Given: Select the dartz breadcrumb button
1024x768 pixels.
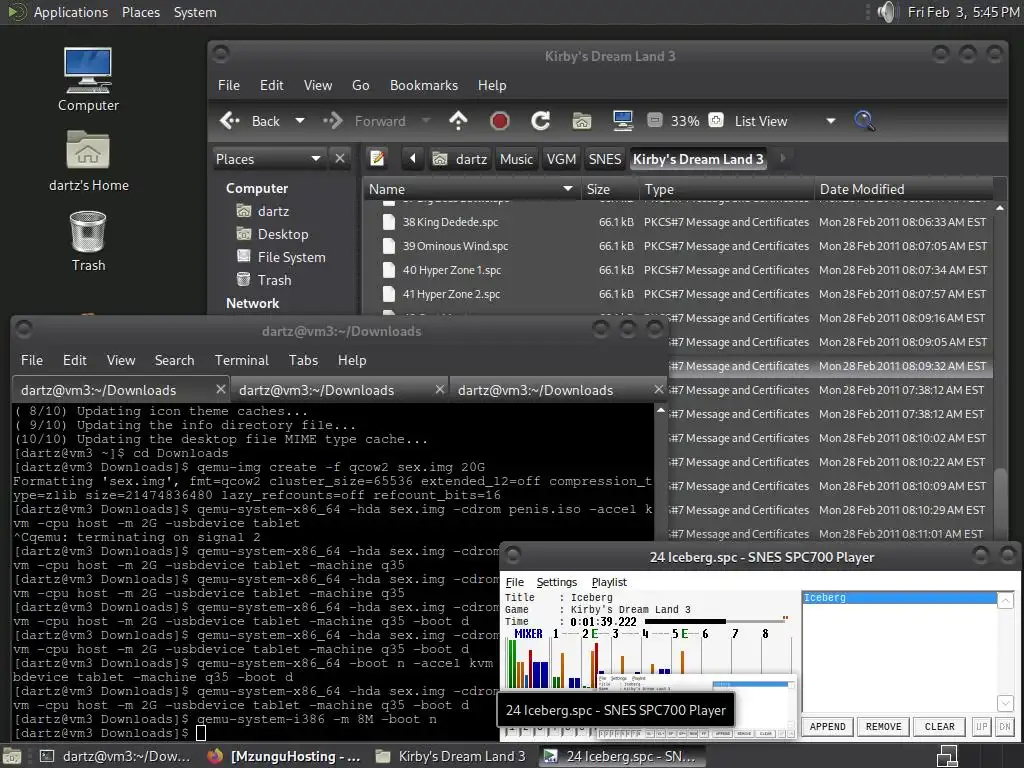Looking at the screenshot, I should [x=460, y=159].
